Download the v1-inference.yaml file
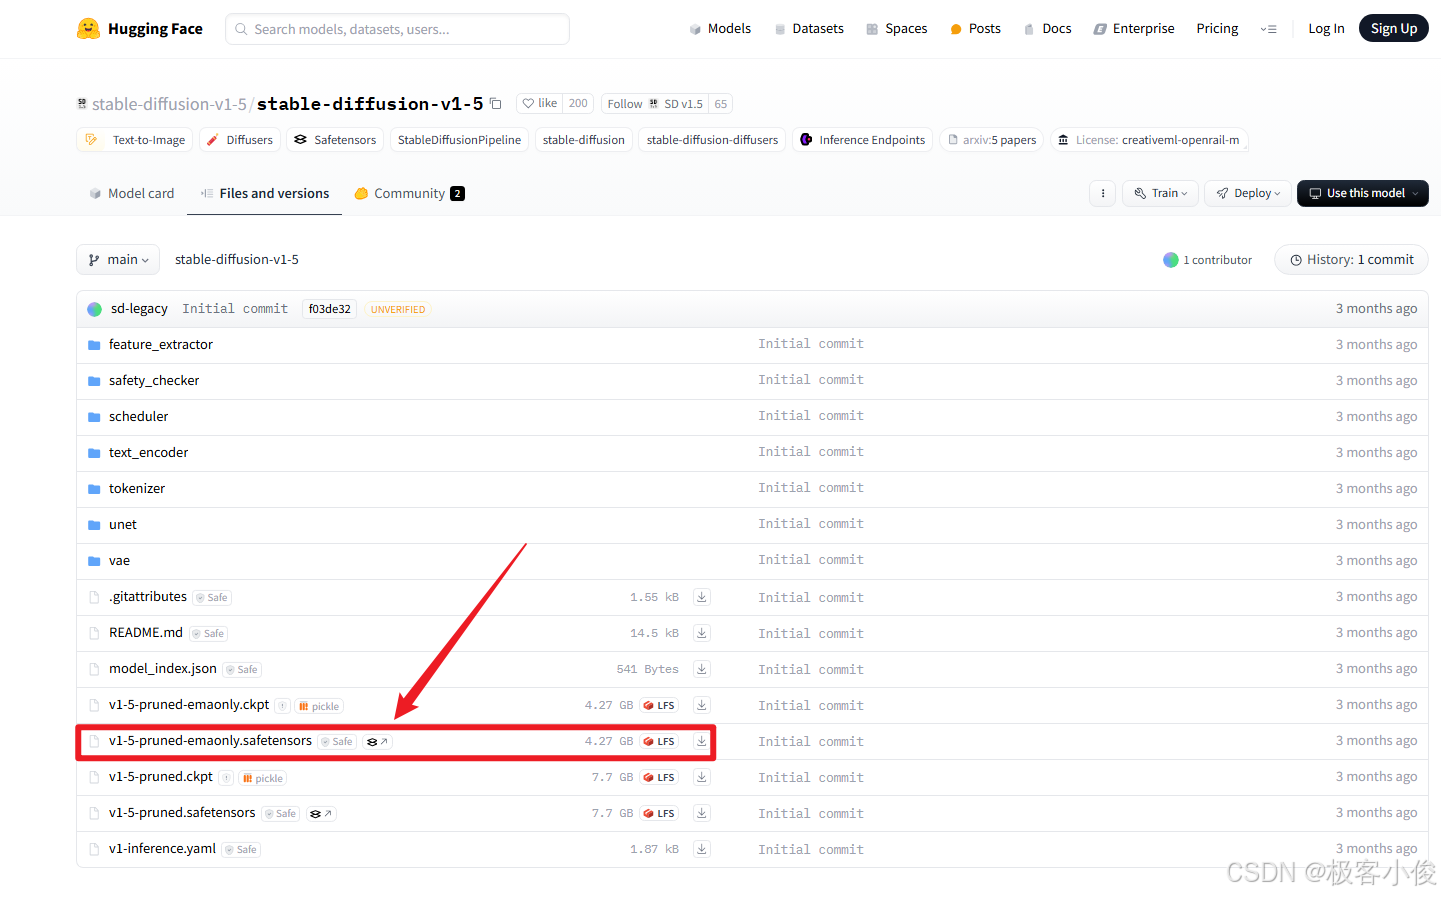Viewport: 1441px width, 898px height. click(x=702, y=849)
